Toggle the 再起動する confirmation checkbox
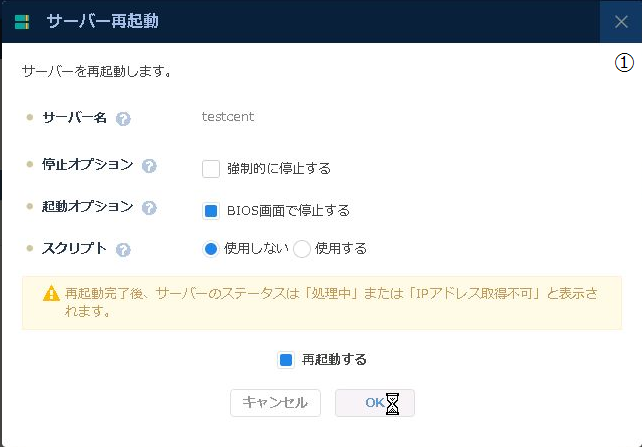Image resolution: width=642 pixels, height=447 pixels. click(x=286, y=359)
